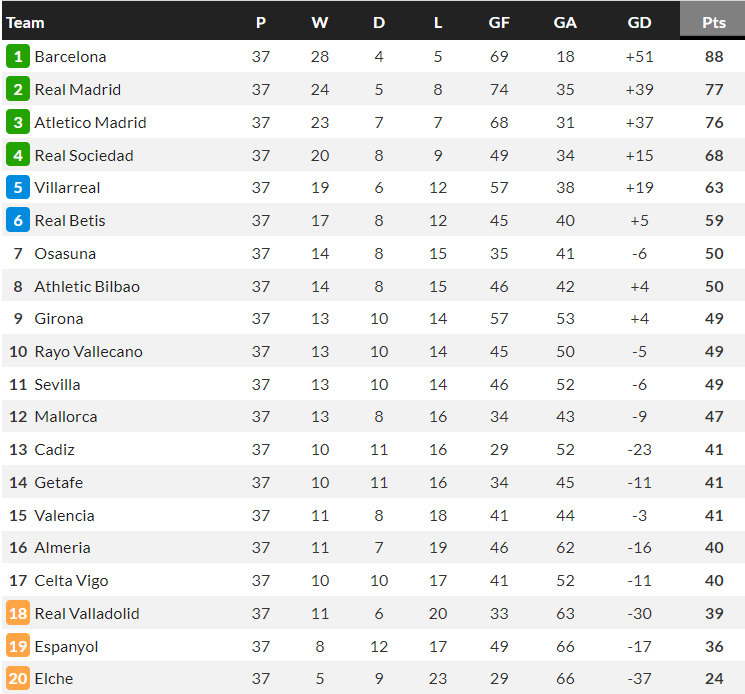
Task: Click the Team column header
Action: tap(25, 22)
